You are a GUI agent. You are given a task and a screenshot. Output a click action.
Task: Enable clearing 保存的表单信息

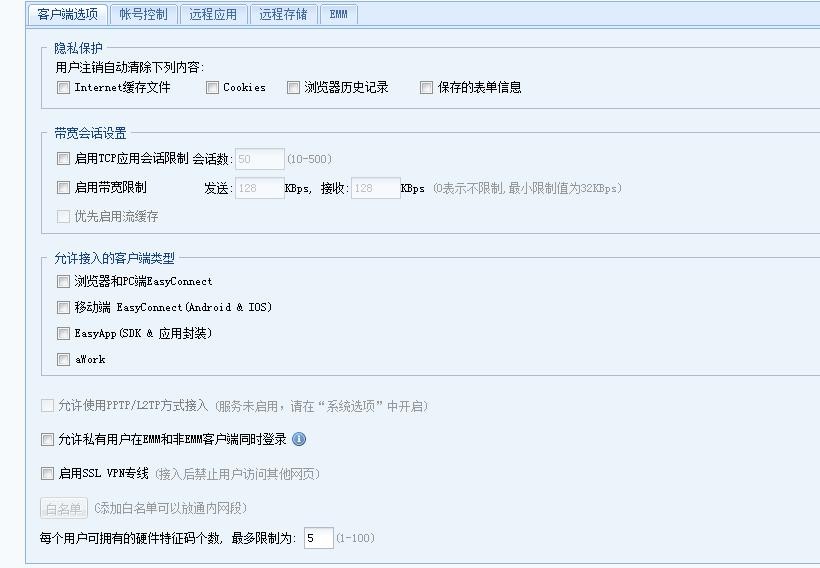coord(426,88)
